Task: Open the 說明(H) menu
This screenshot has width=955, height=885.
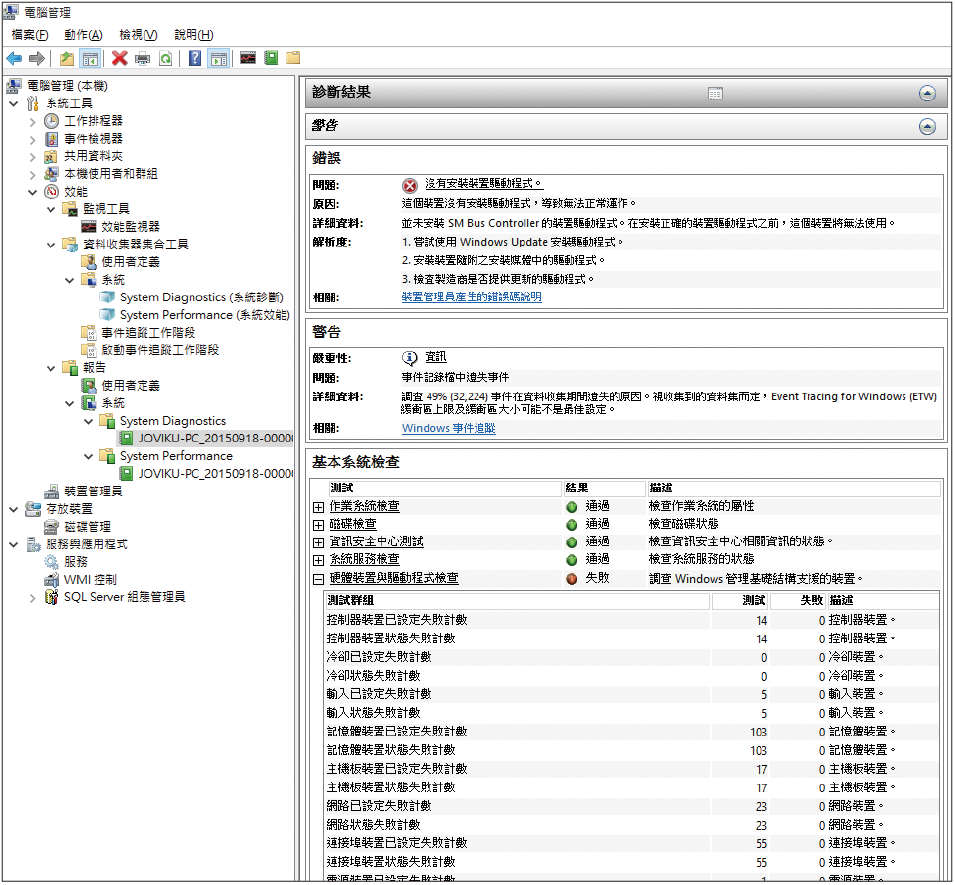Action: (x=194, y=35)
